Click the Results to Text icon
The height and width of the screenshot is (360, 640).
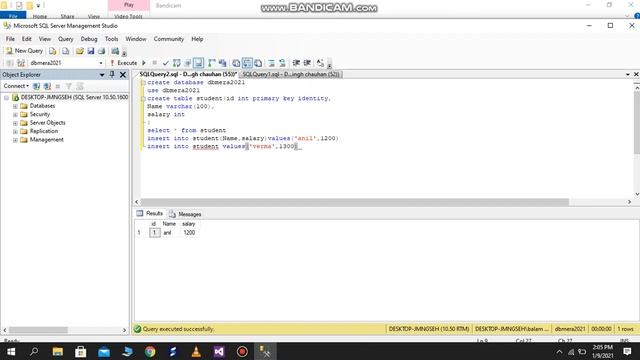tap(236, 63)
